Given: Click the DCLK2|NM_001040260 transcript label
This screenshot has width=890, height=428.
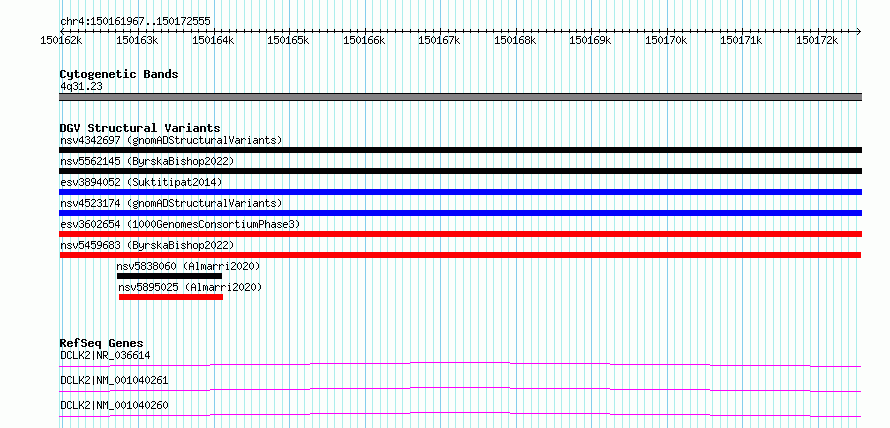Looking at the screenshot, I should pyautogui.click(x=114, y=405).
